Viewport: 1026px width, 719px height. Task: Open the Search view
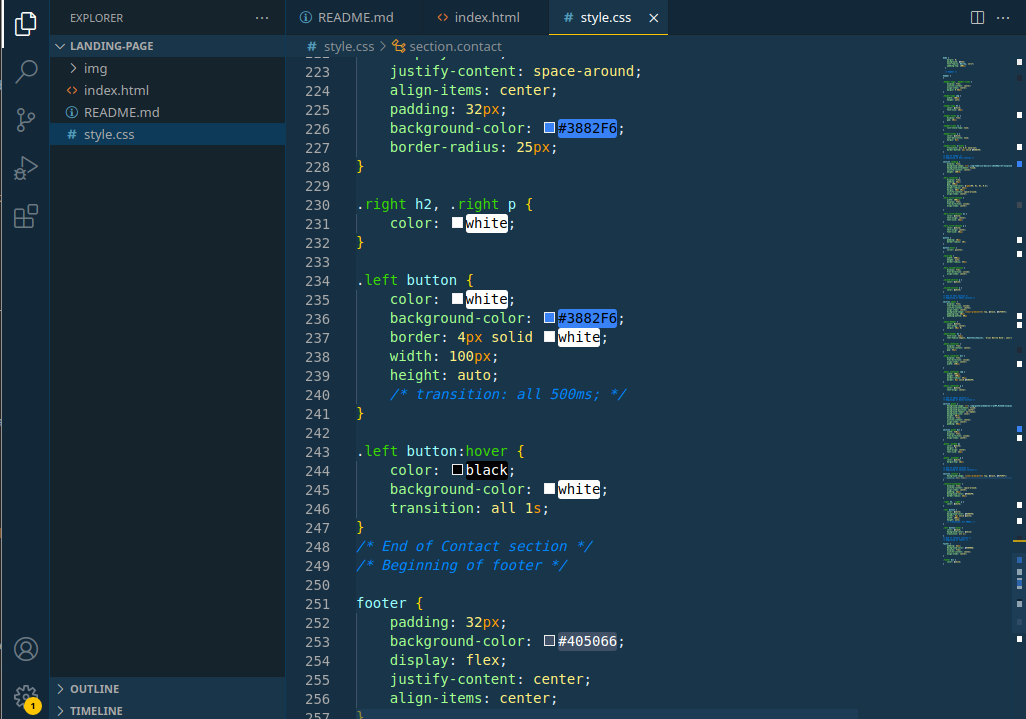[26, 71]
